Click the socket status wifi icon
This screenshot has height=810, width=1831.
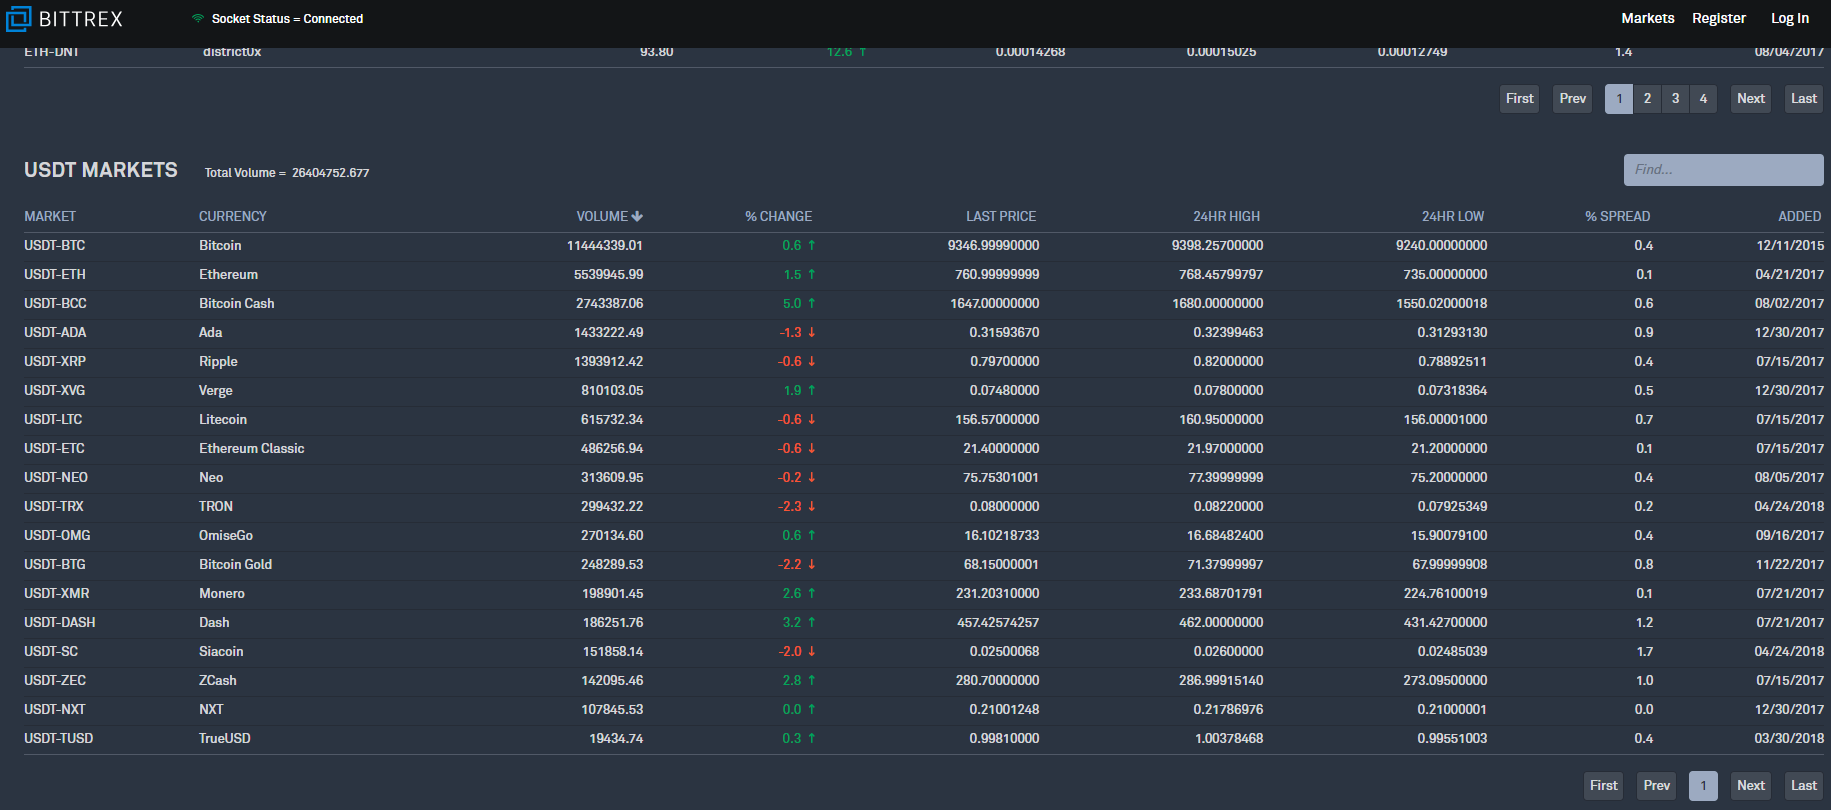click(x=198, y=19)
